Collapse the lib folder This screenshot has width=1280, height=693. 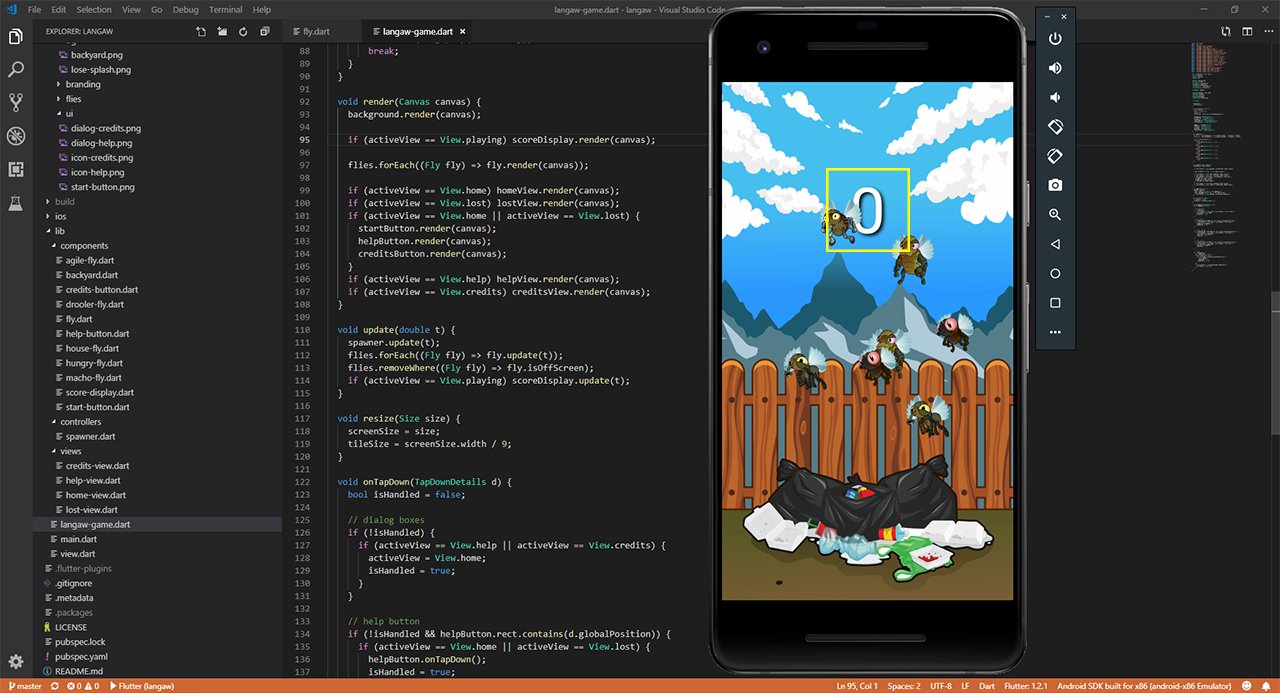pos(60,231)
